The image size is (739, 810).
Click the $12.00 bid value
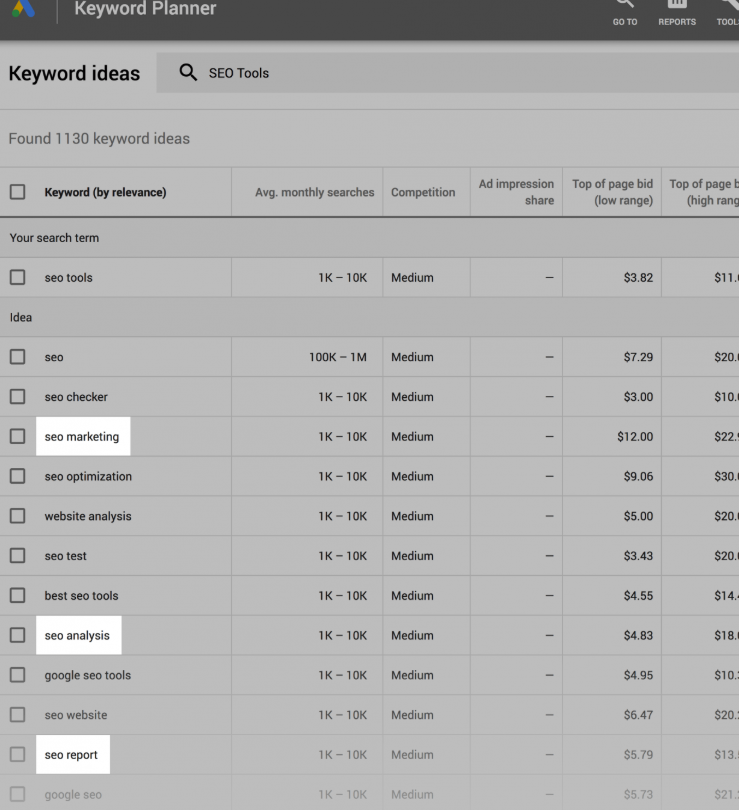[635, 437]
